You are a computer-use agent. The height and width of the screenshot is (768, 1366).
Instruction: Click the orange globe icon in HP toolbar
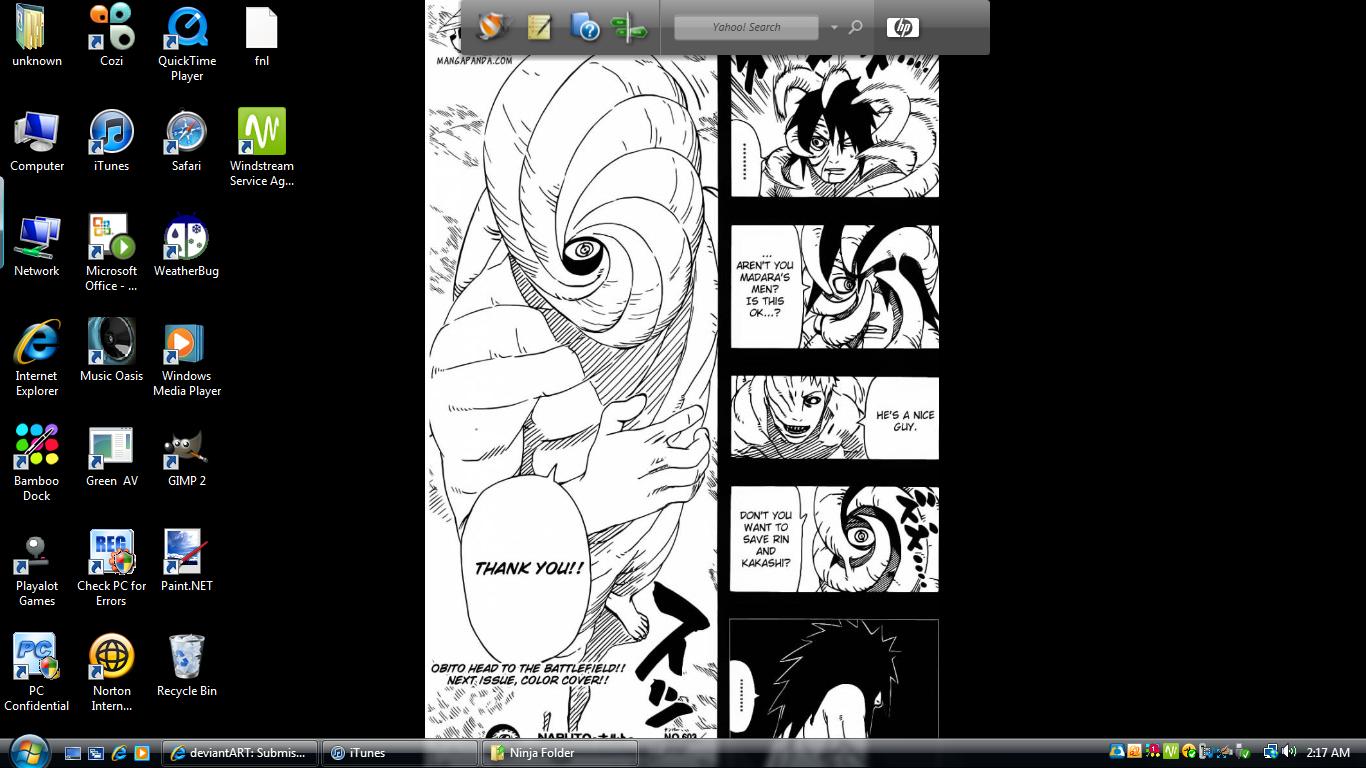pos(492,27)
